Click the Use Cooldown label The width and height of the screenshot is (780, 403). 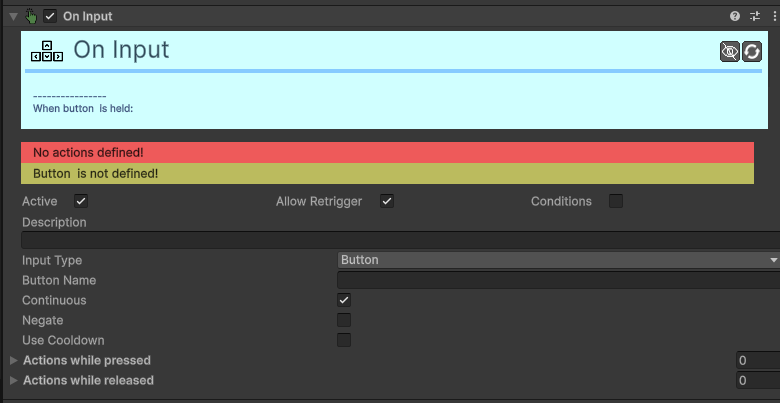click(x=63, y=340)
